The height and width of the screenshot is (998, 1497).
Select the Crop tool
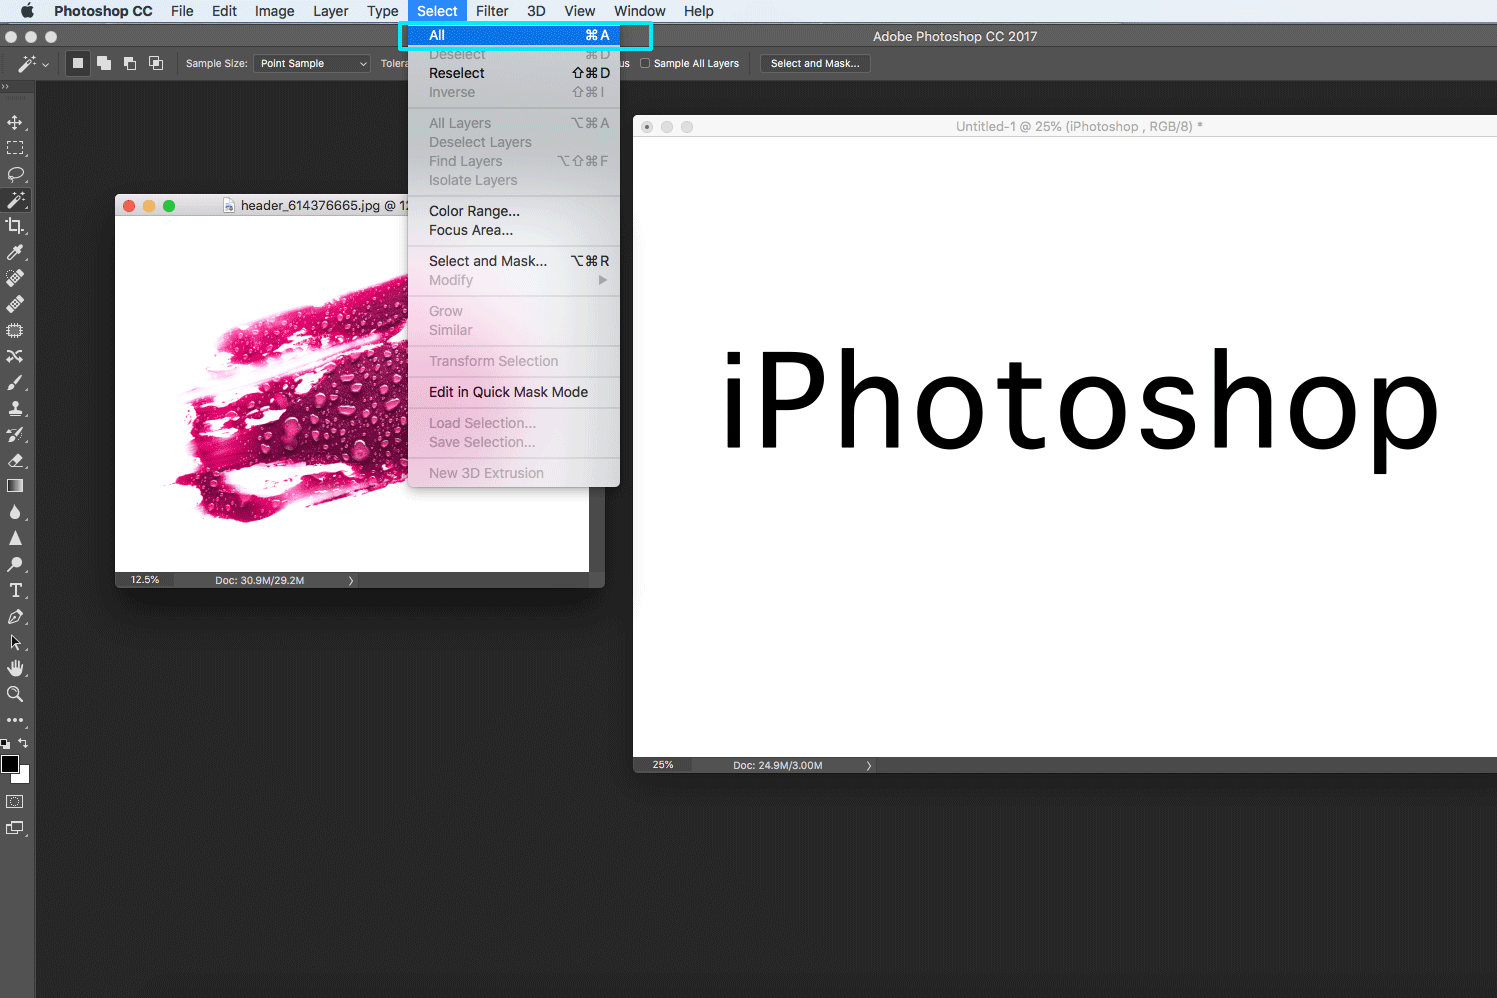coord(15,226)
